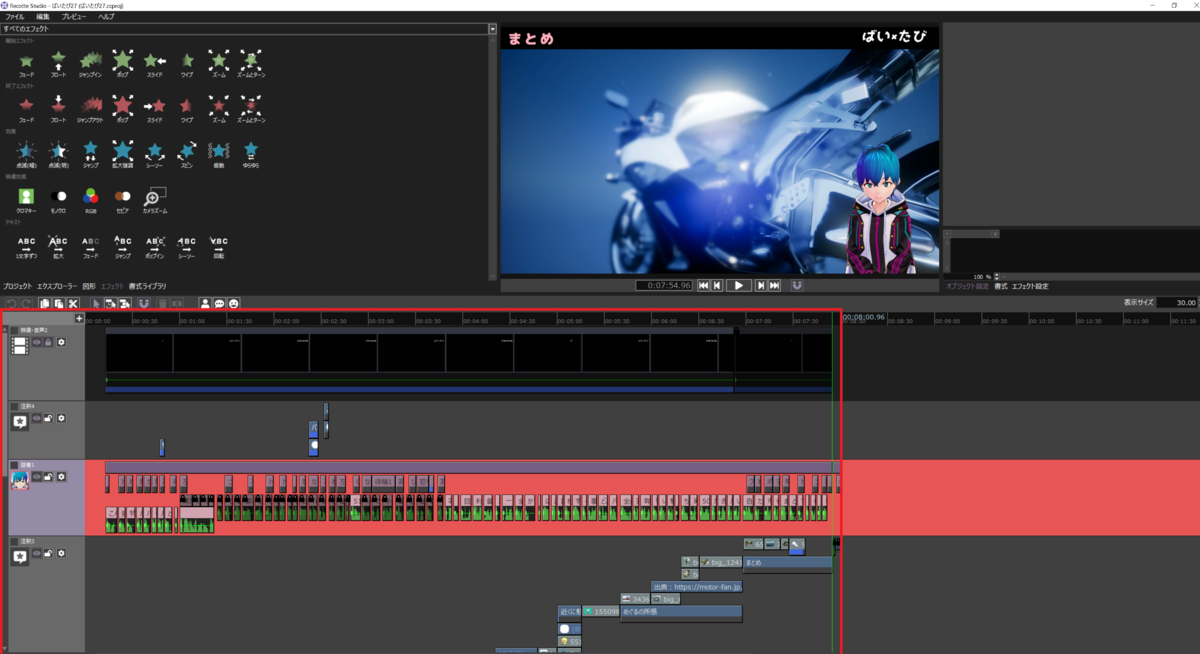This screenshot has width=1200, height=654.
Task: Toggle visibility of 映像・音声2 track
Action: tap(37, 342)
